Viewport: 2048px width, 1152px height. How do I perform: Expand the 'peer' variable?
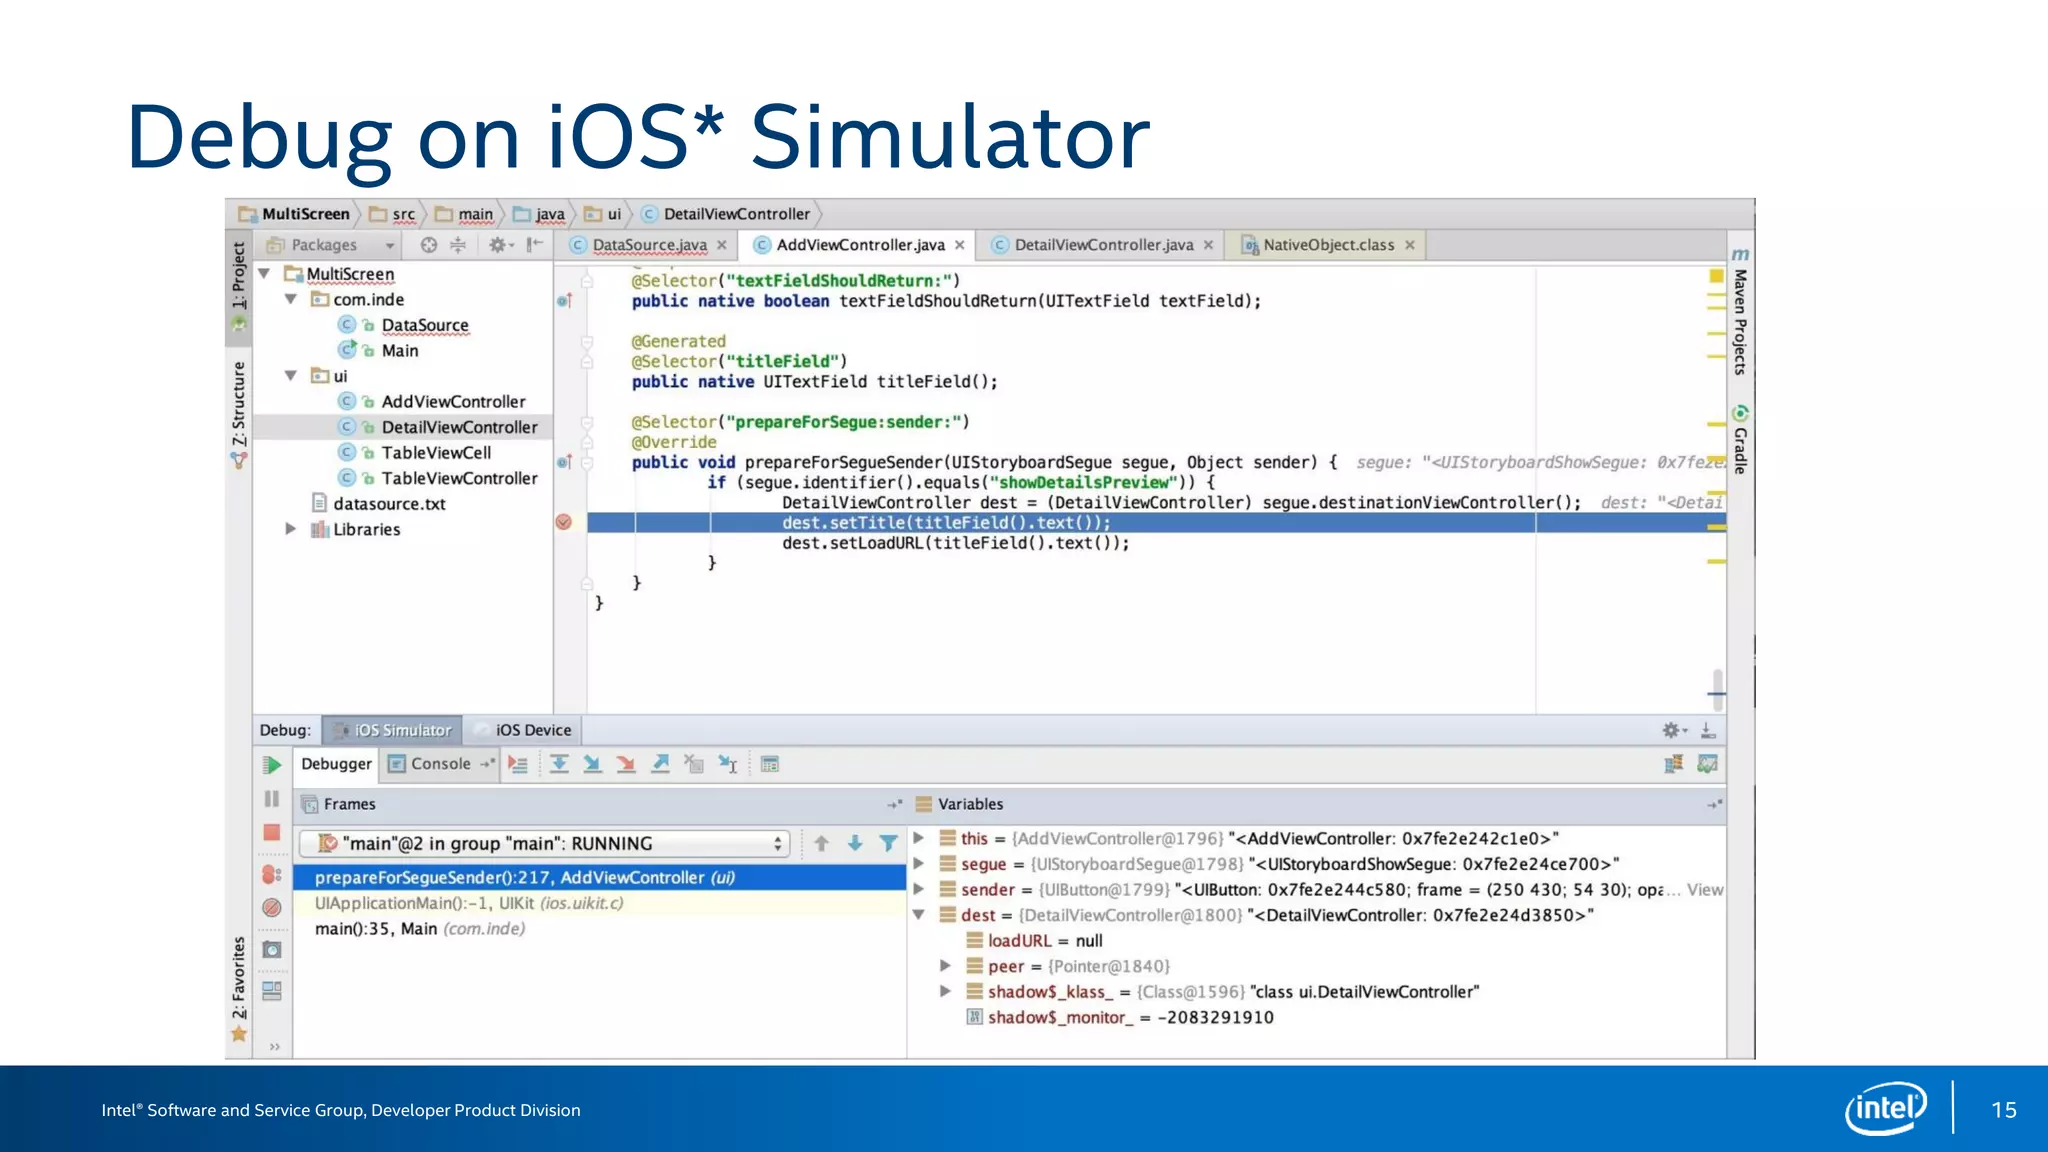[945, 966]
